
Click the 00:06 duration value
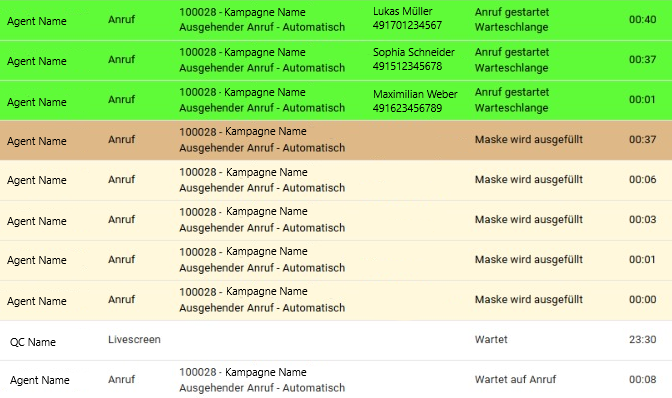(642, 180)
